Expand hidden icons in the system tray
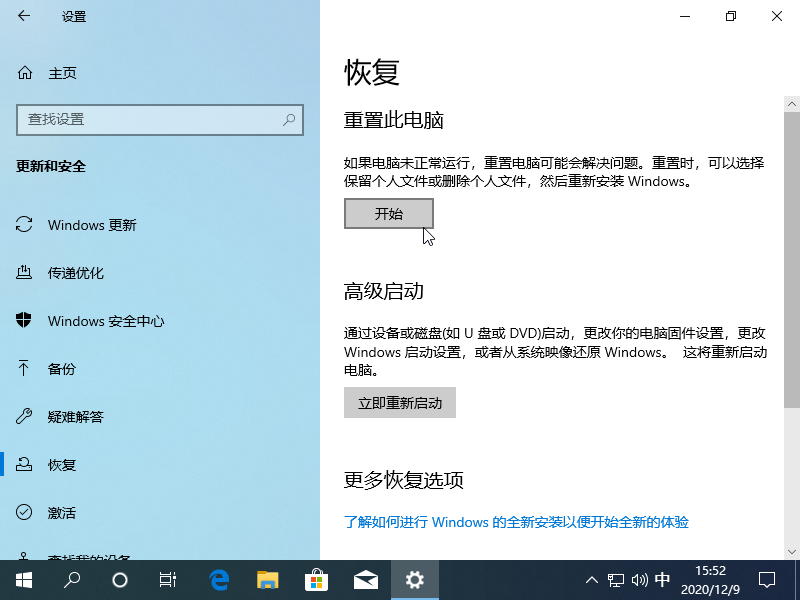Screen dimensions: 800x600 pyautogui.click(x=592, y=580)
